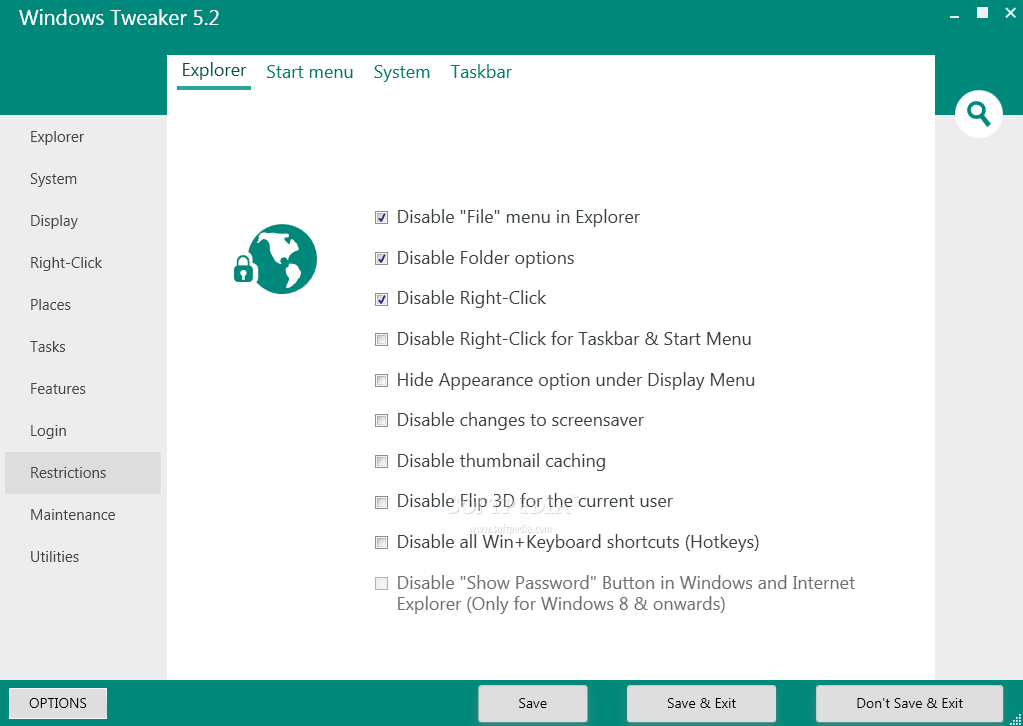Tick Disable thumbnail caching

point(381,462)
